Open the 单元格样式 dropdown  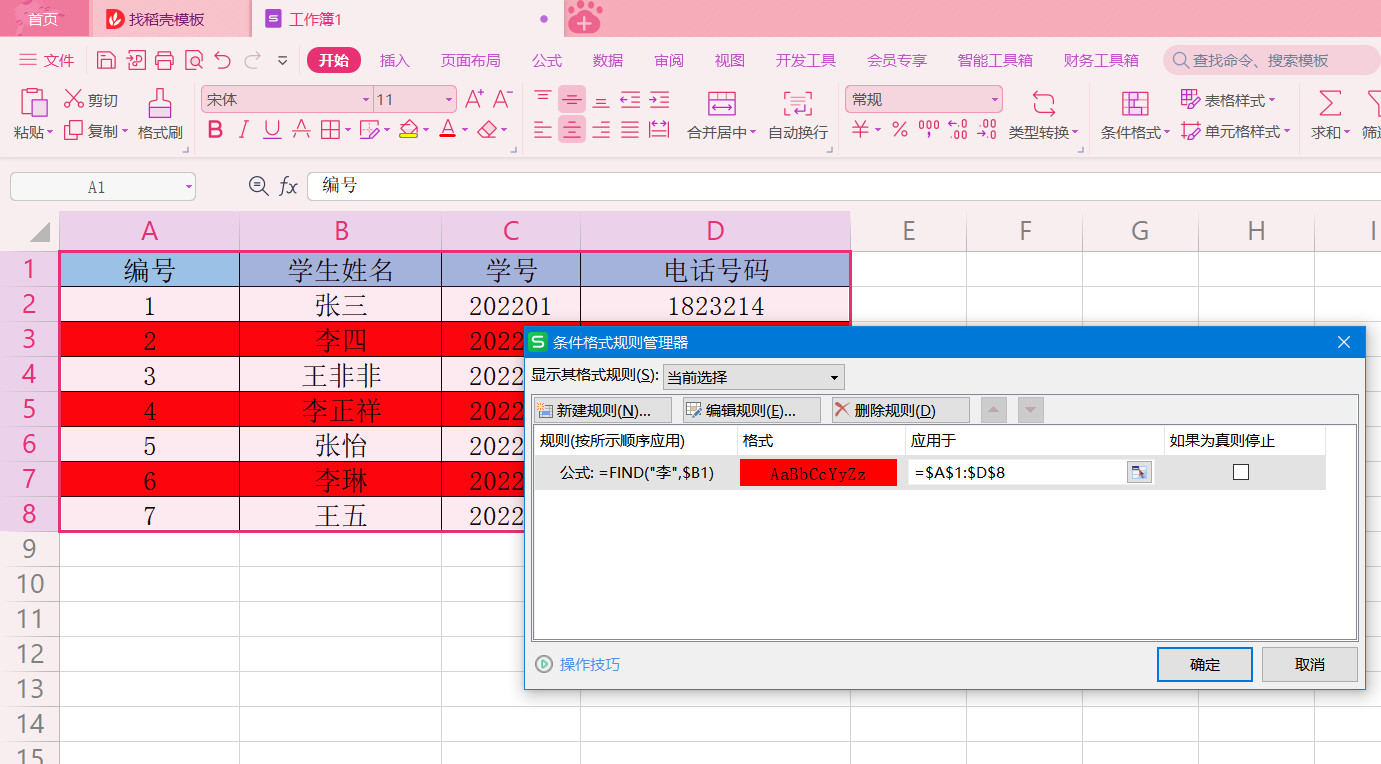tap(1235, 131)
